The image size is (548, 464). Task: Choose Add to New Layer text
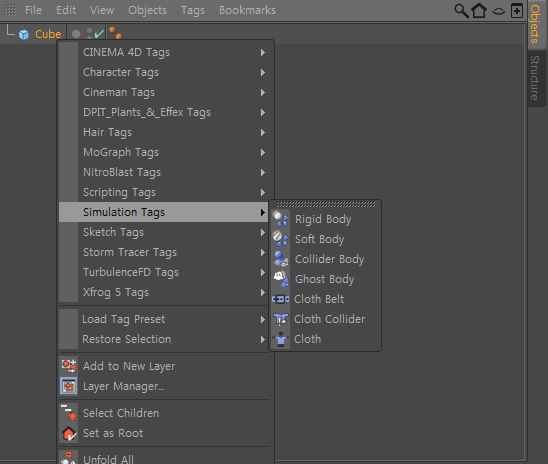129,366
